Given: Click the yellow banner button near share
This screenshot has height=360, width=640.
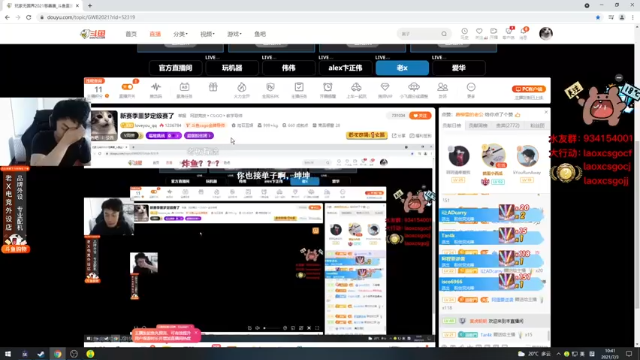Looking at the screenshot, I should tap(367, 135).
